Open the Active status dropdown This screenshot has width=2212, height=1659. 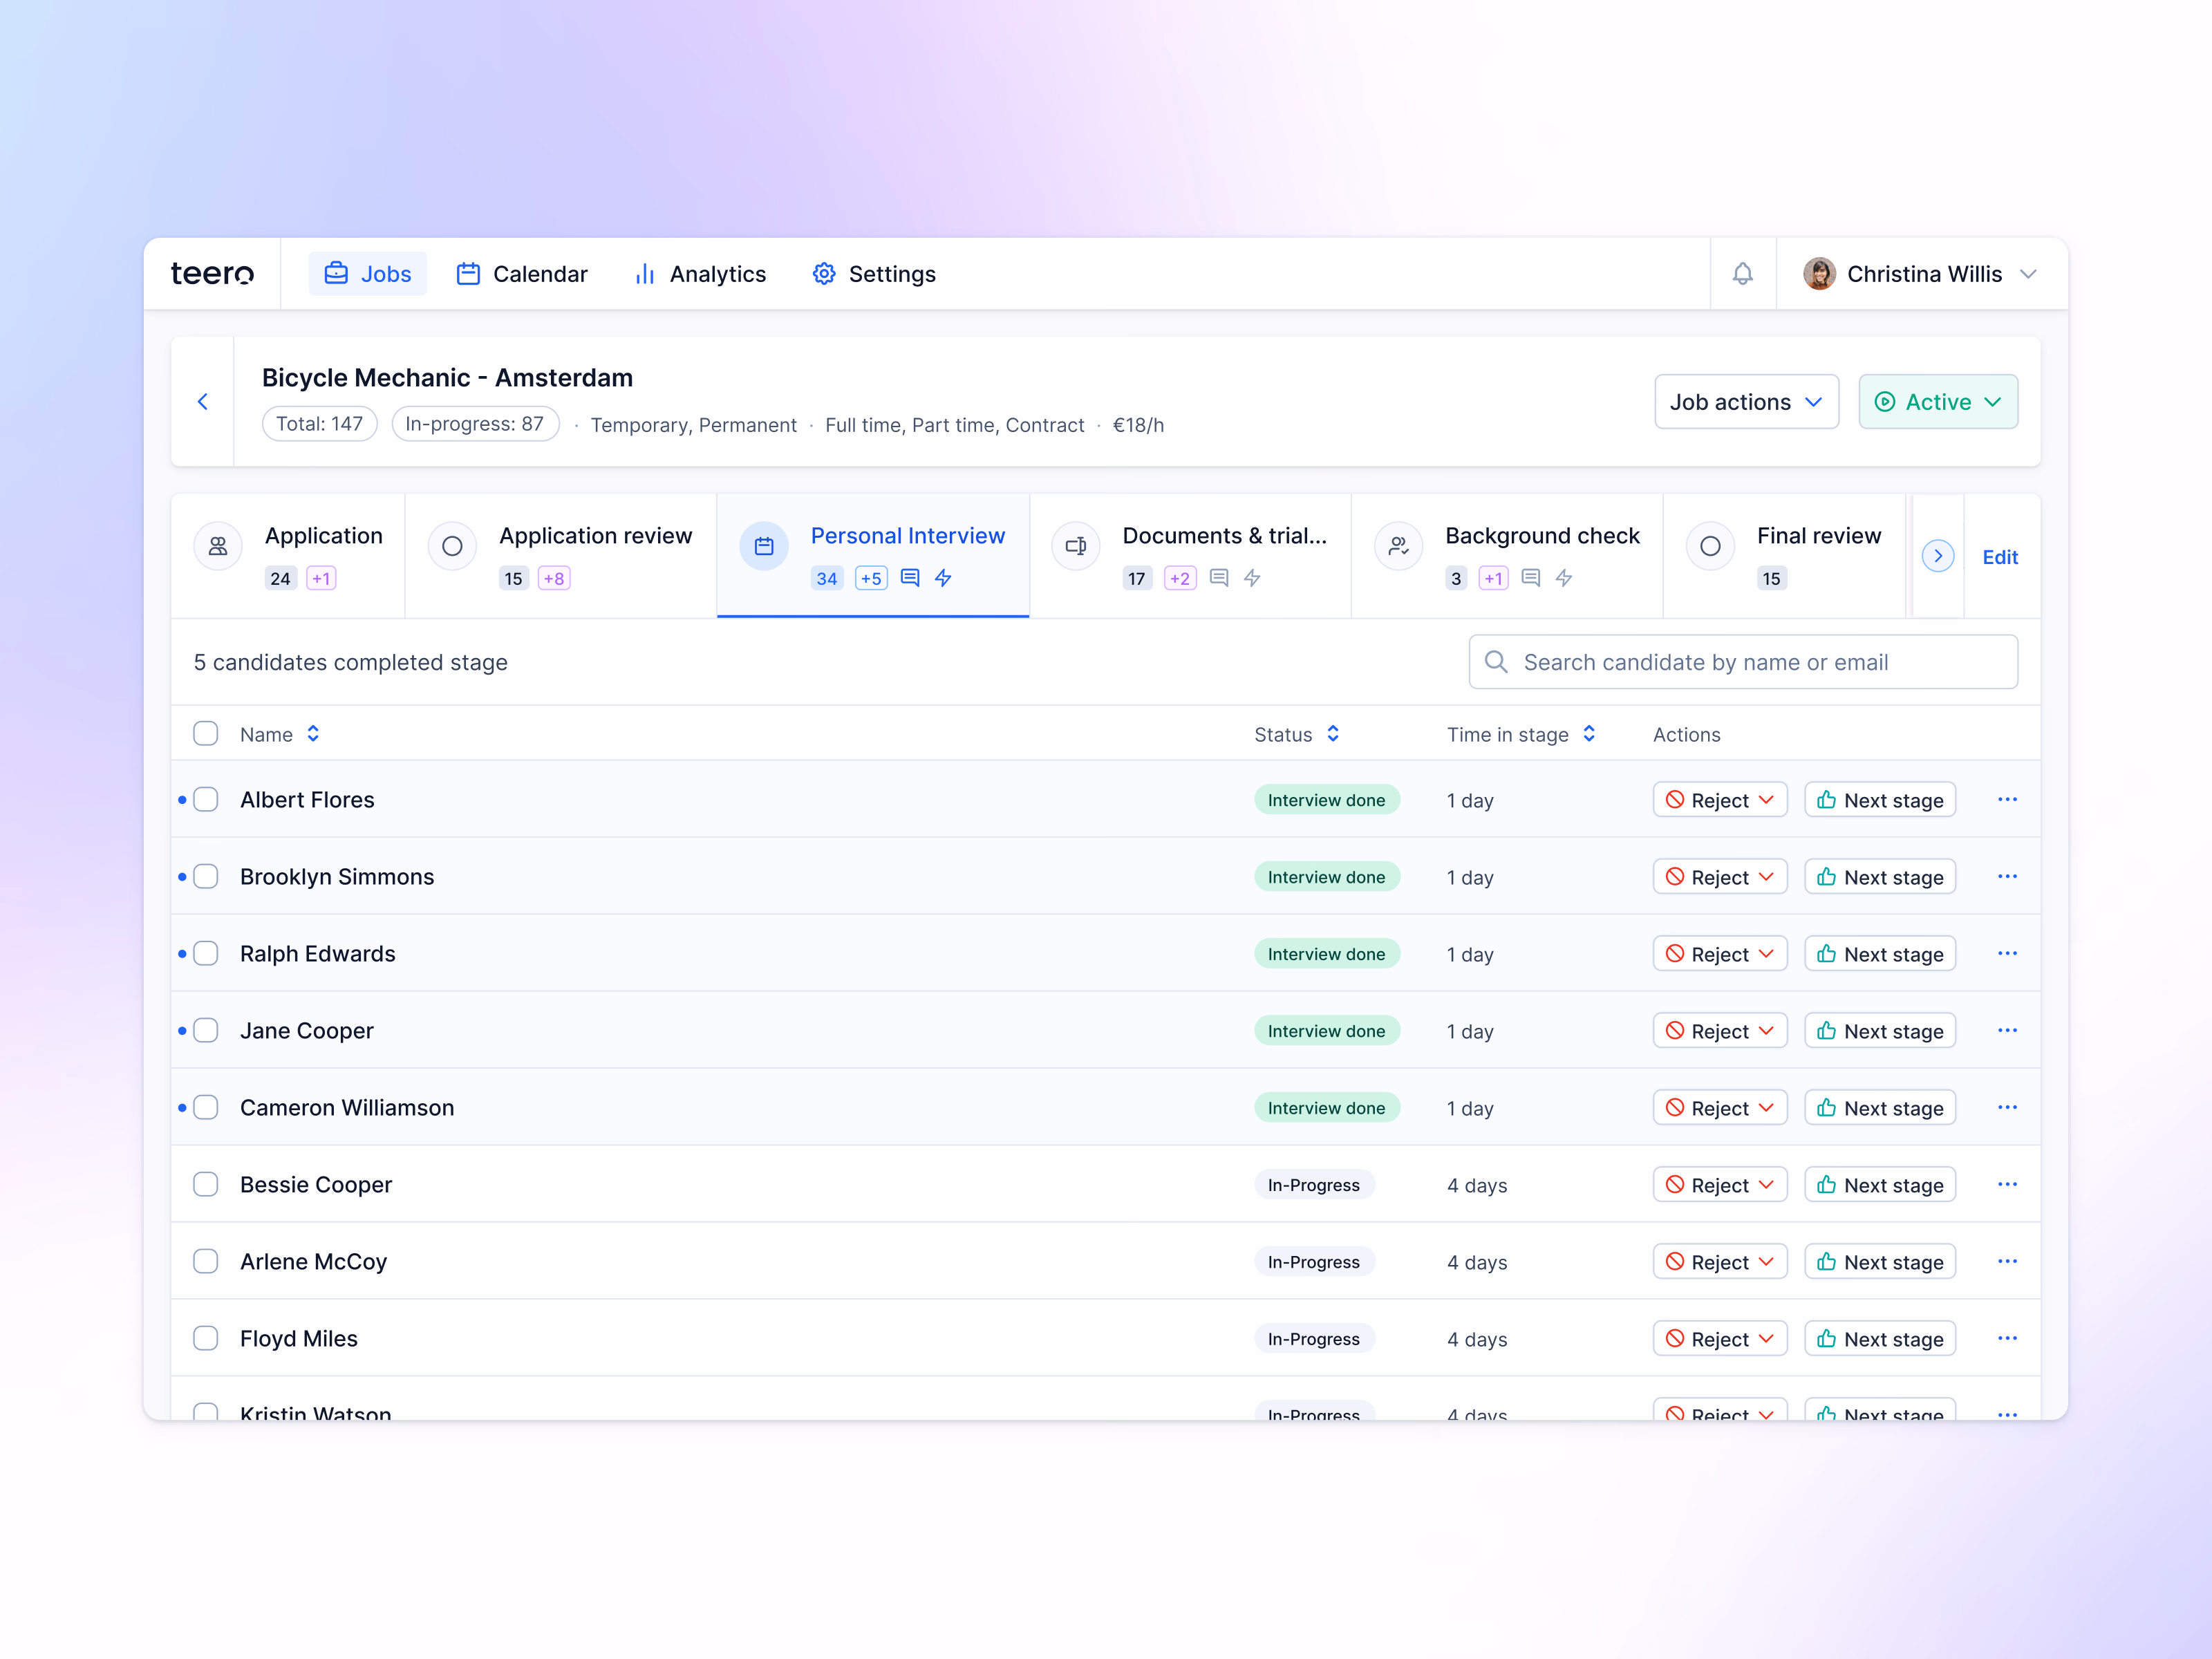point(1937,402)
